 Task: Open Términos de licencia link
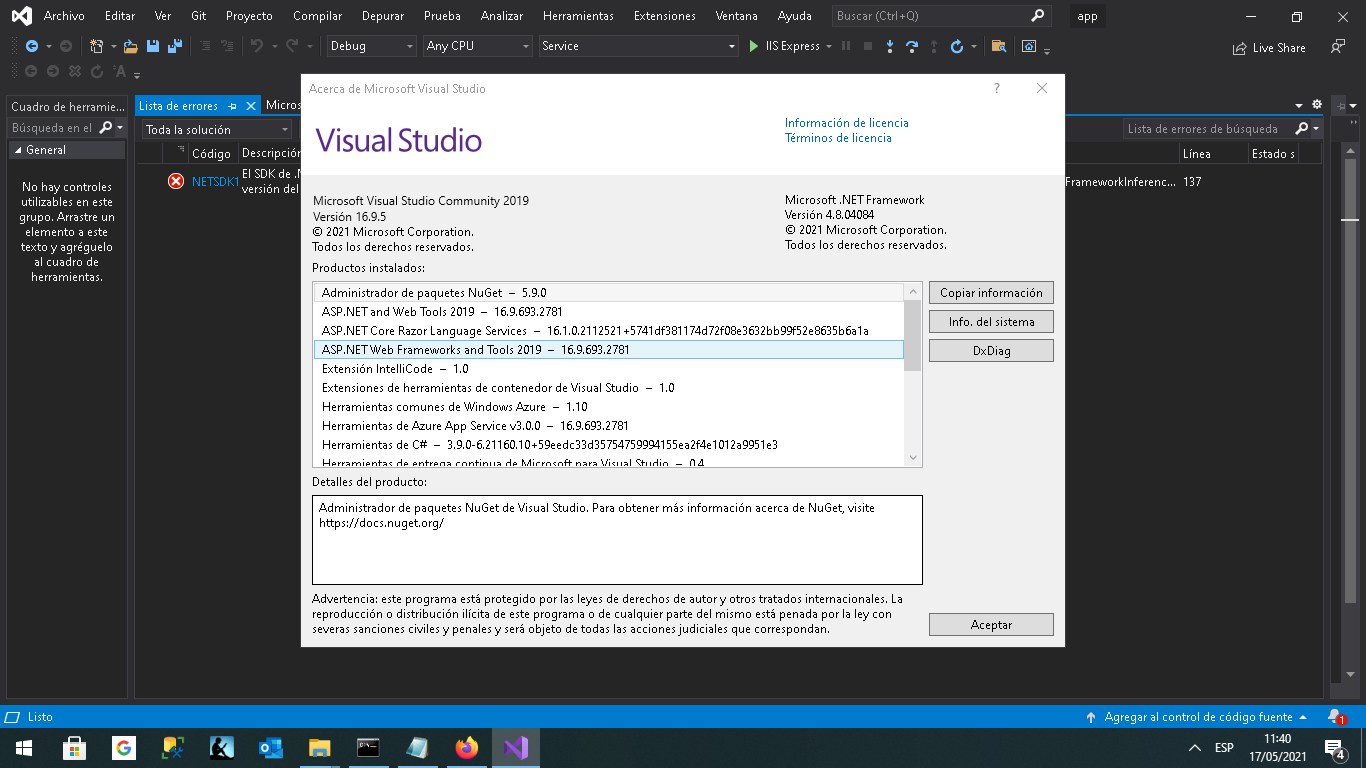click(838, 138)
